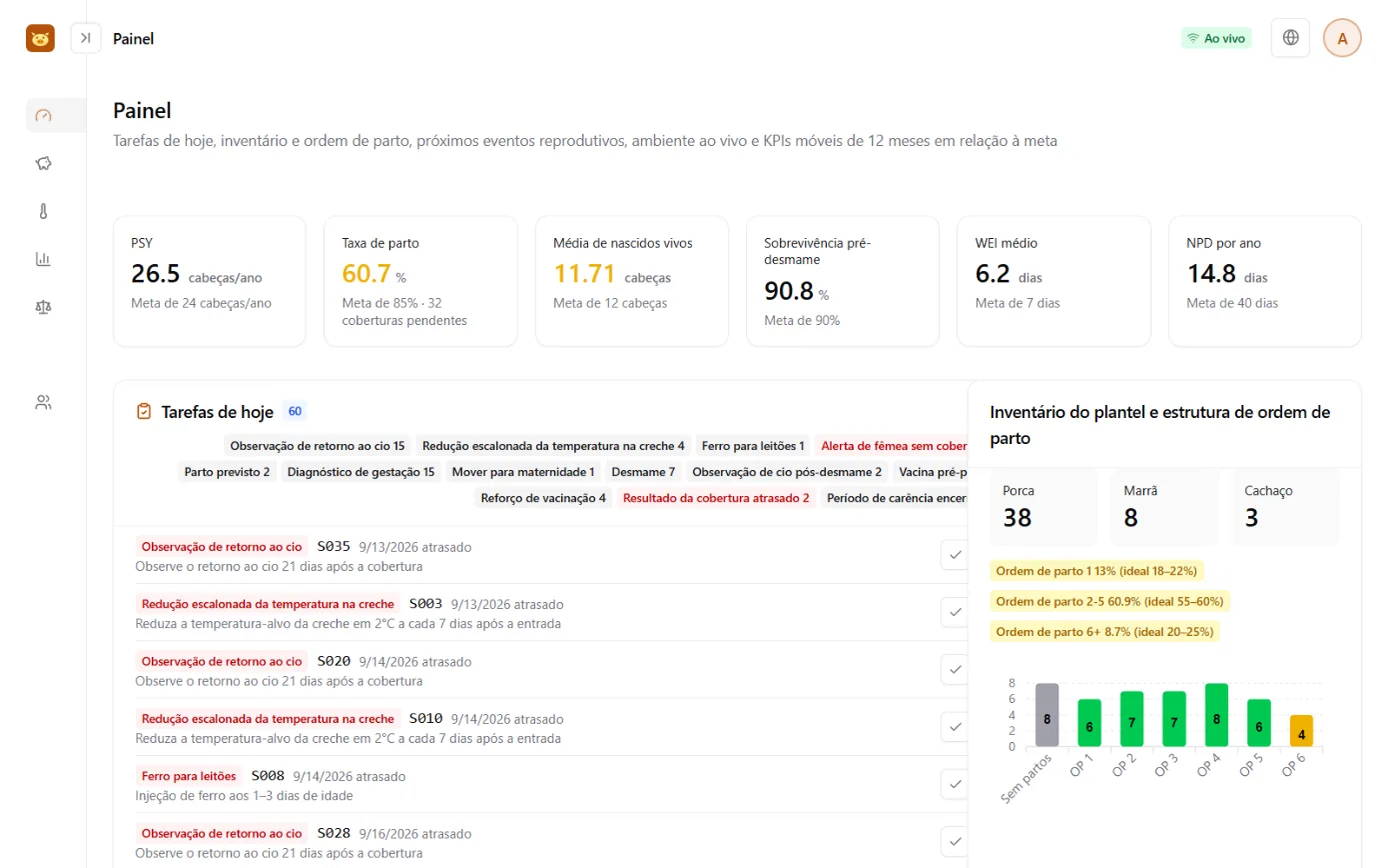This screenshot has width=1388, height=868.
Task: Click the clipboard icon beside Tarefas de hoje
Action: click(x=144, y=411)
